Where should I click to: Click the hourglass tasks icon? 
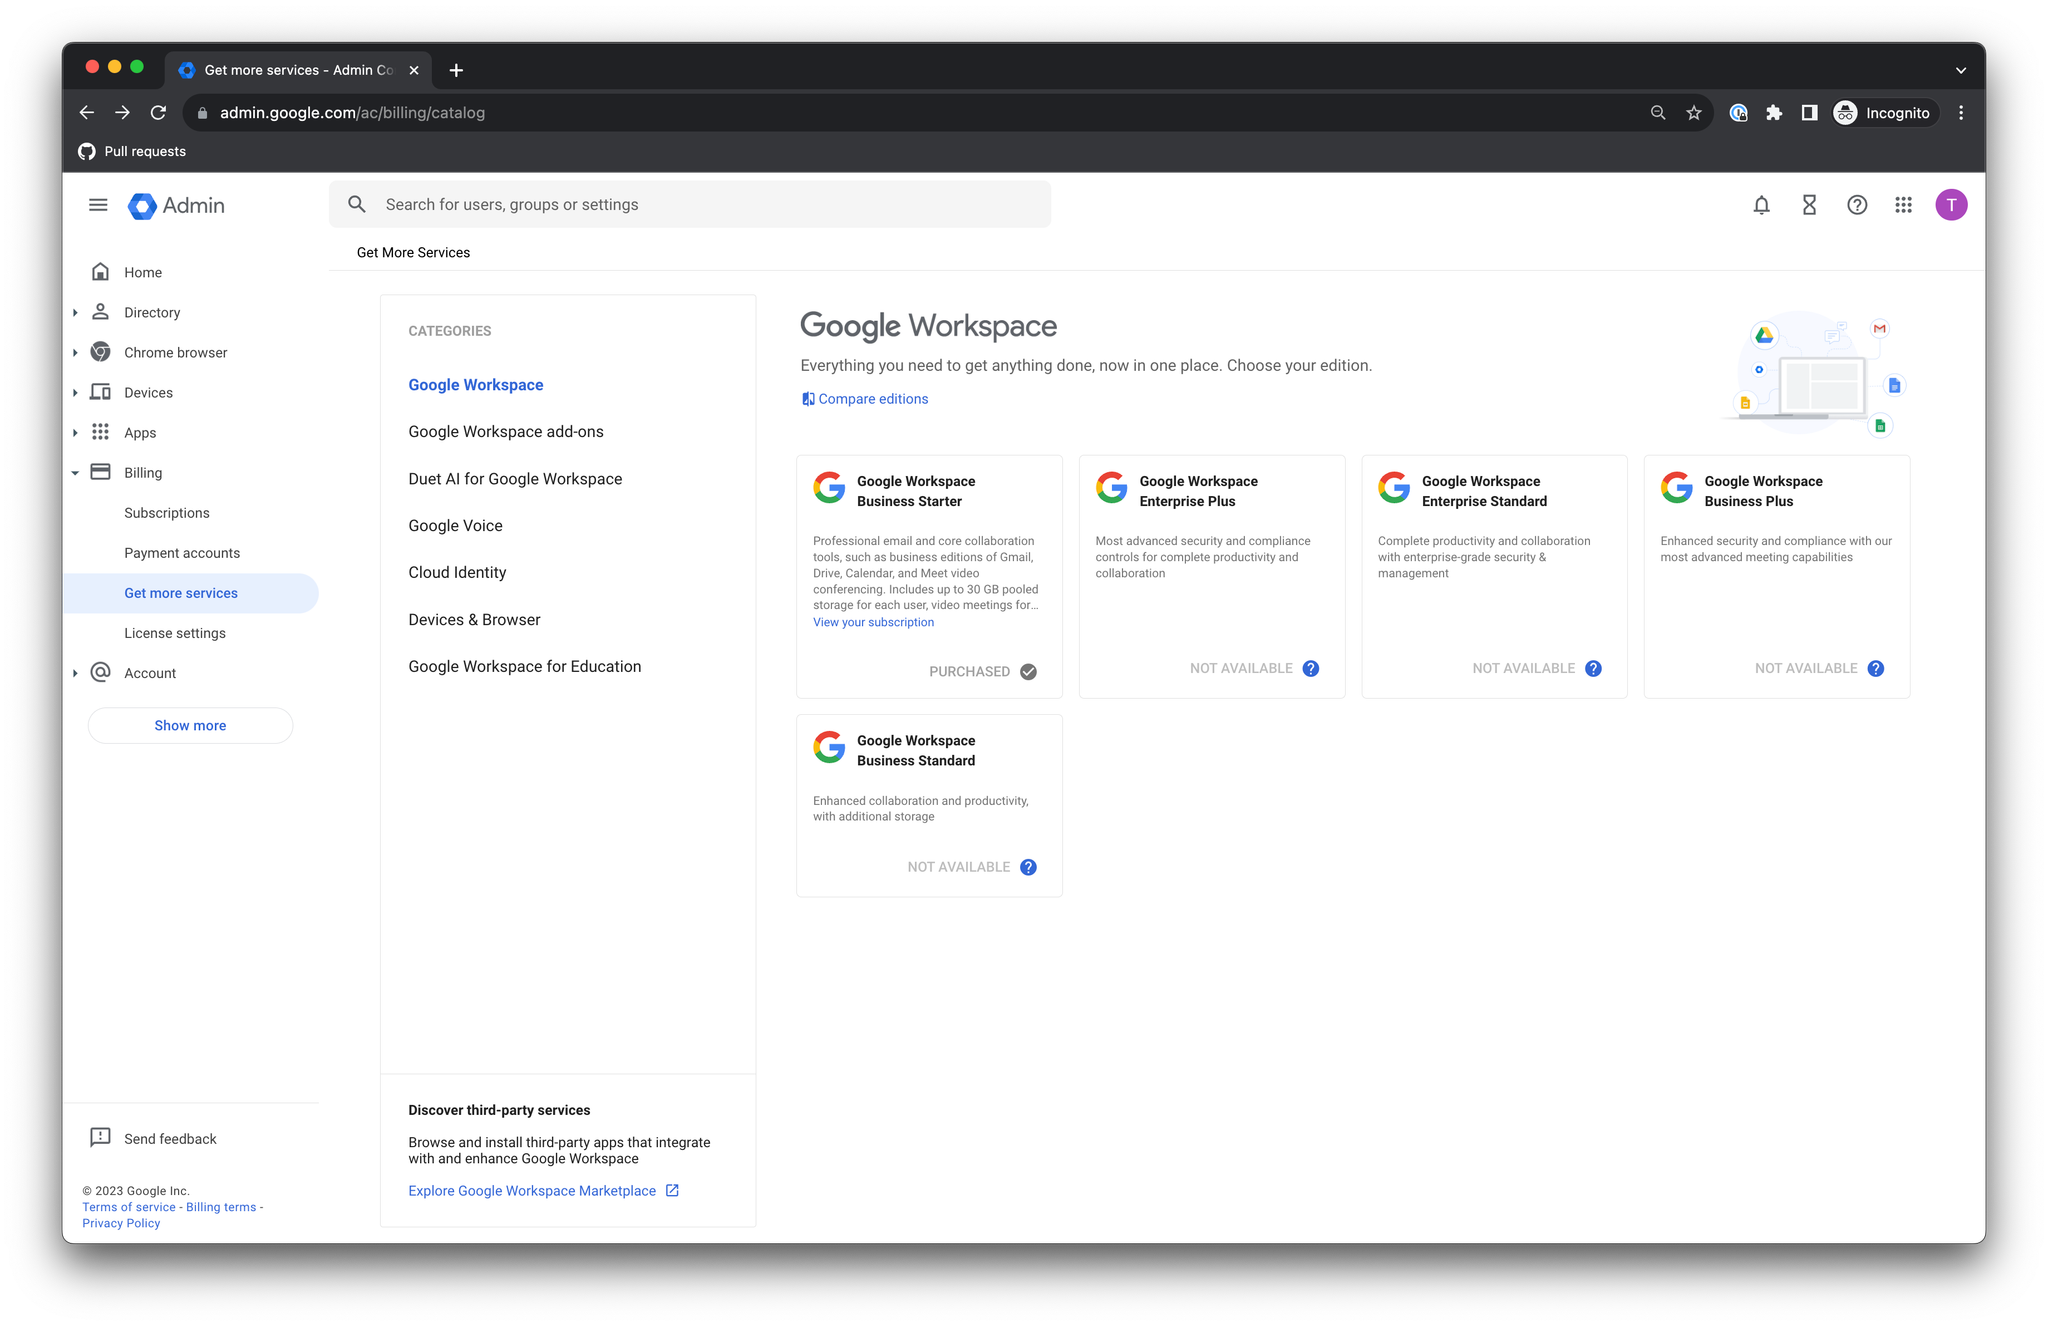1809,205
